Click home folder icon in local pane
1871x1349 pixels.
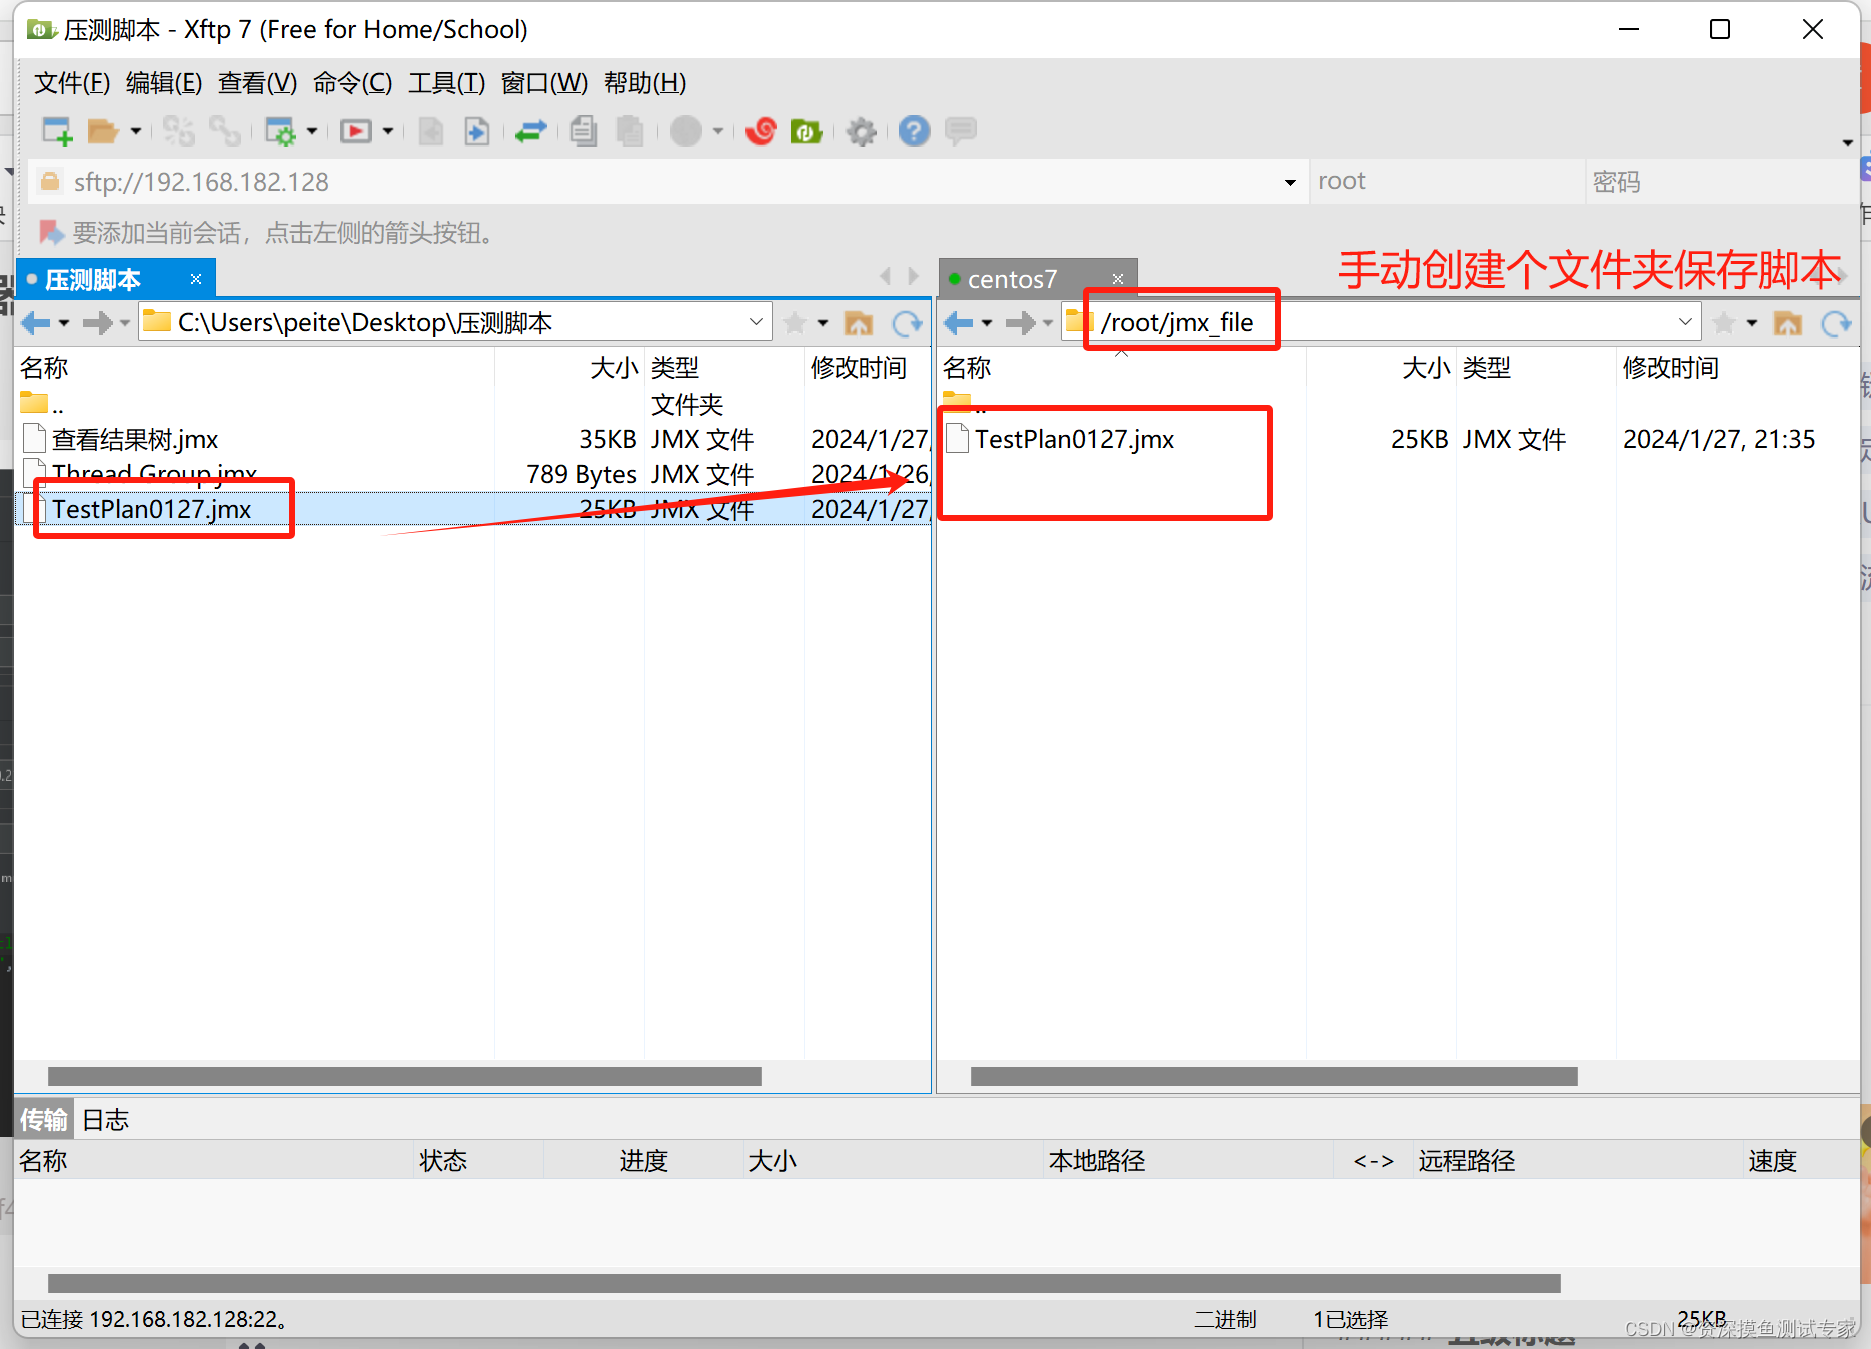click(859, 323)
